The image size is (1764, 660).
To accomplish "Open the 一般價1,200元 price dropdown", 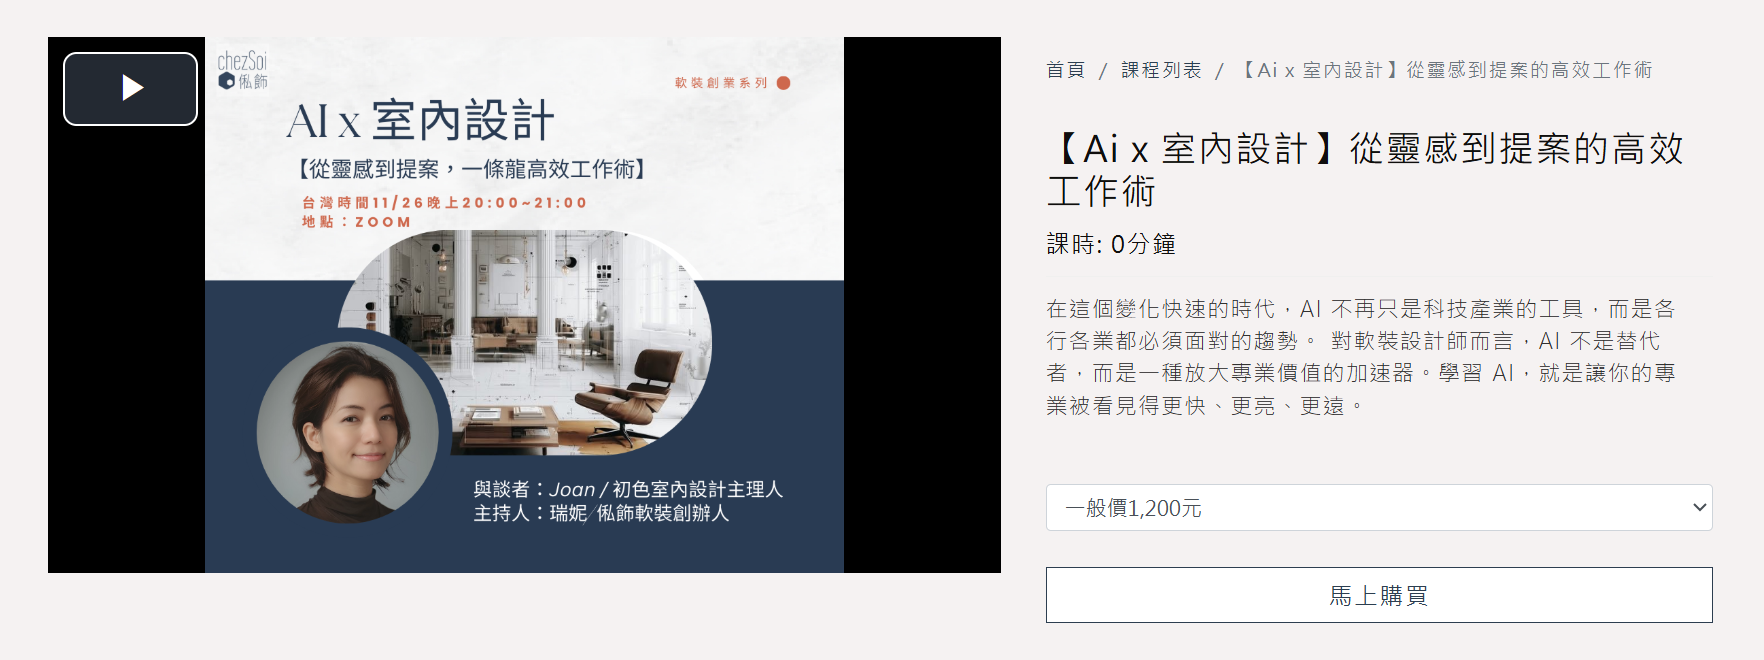I will pos(1379,508).
